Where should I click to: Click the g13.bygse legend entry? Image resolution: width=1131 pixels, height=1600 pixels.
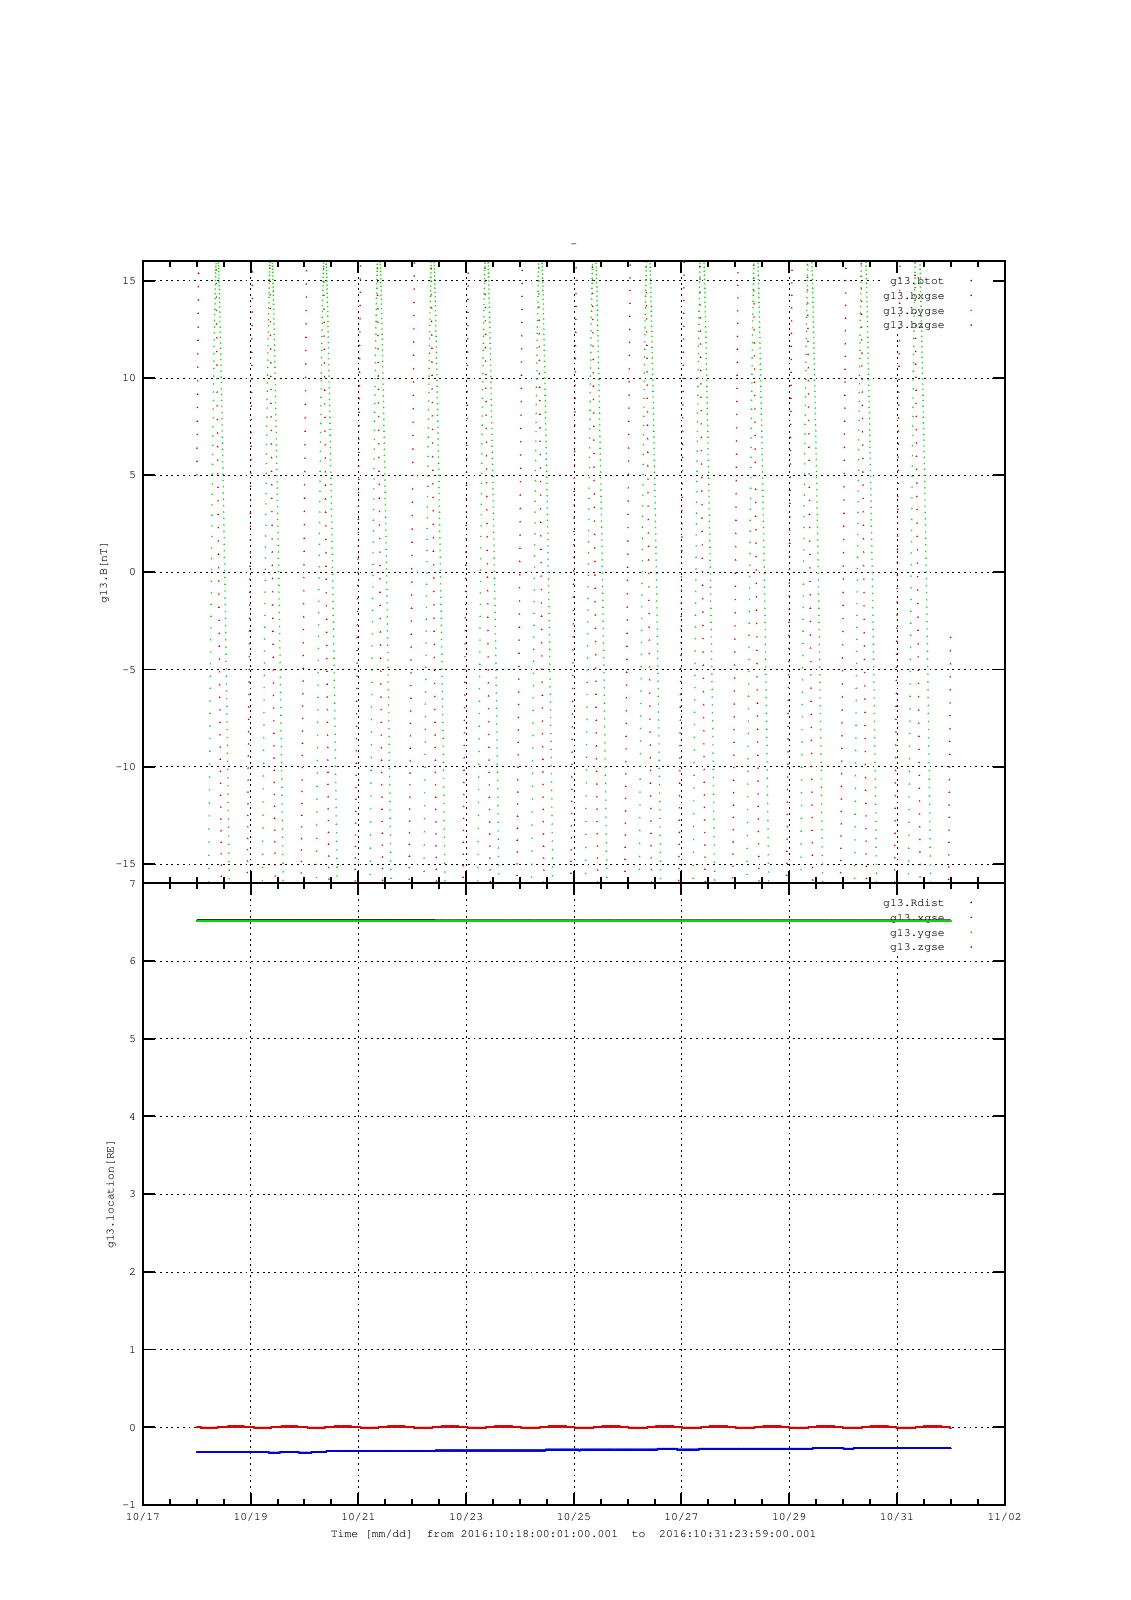pos(913,311)
